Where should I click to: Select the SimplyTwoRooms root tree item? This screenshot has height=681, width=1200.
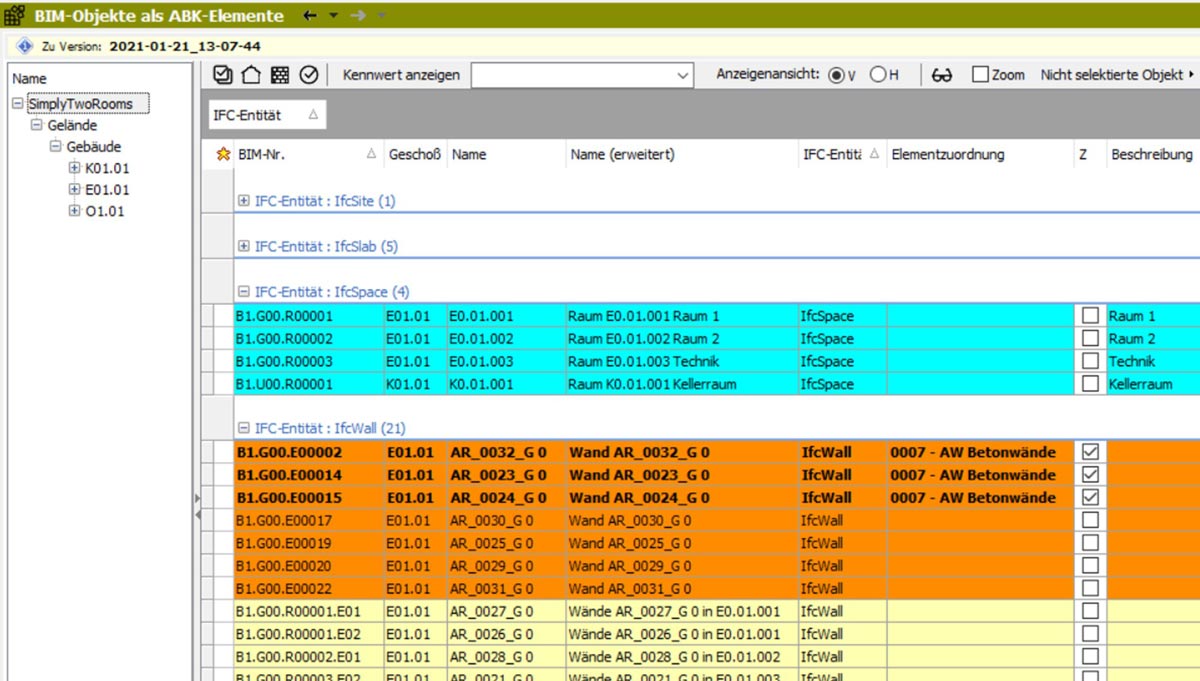(x=80, y=104)
